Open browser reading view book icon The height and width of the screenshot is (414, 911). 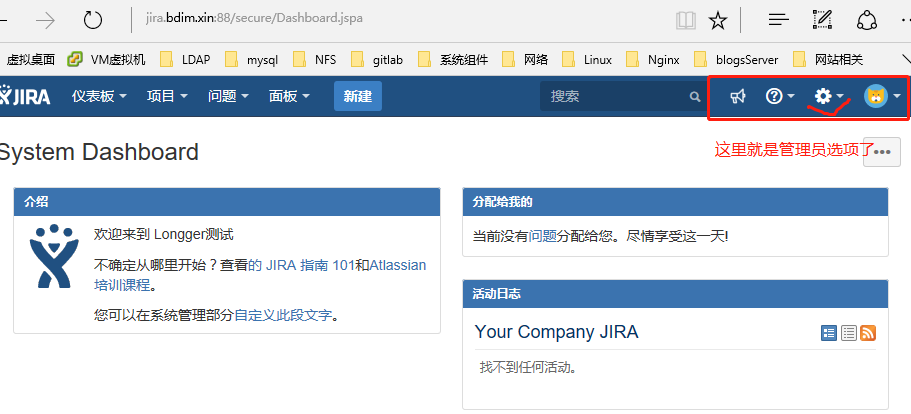click(x=685, y=20)
